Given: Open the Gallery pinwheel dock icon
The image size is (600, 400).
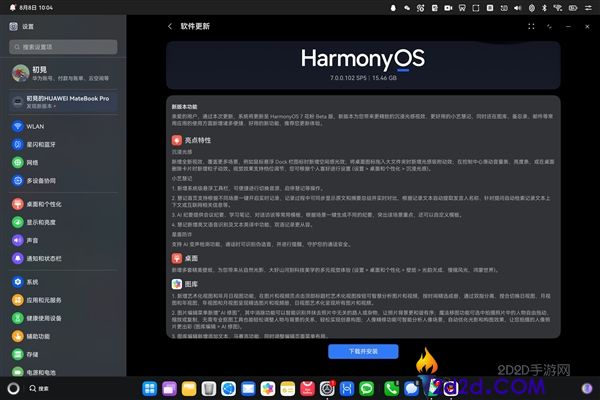Looking at the screenshot, I should 268,389.
